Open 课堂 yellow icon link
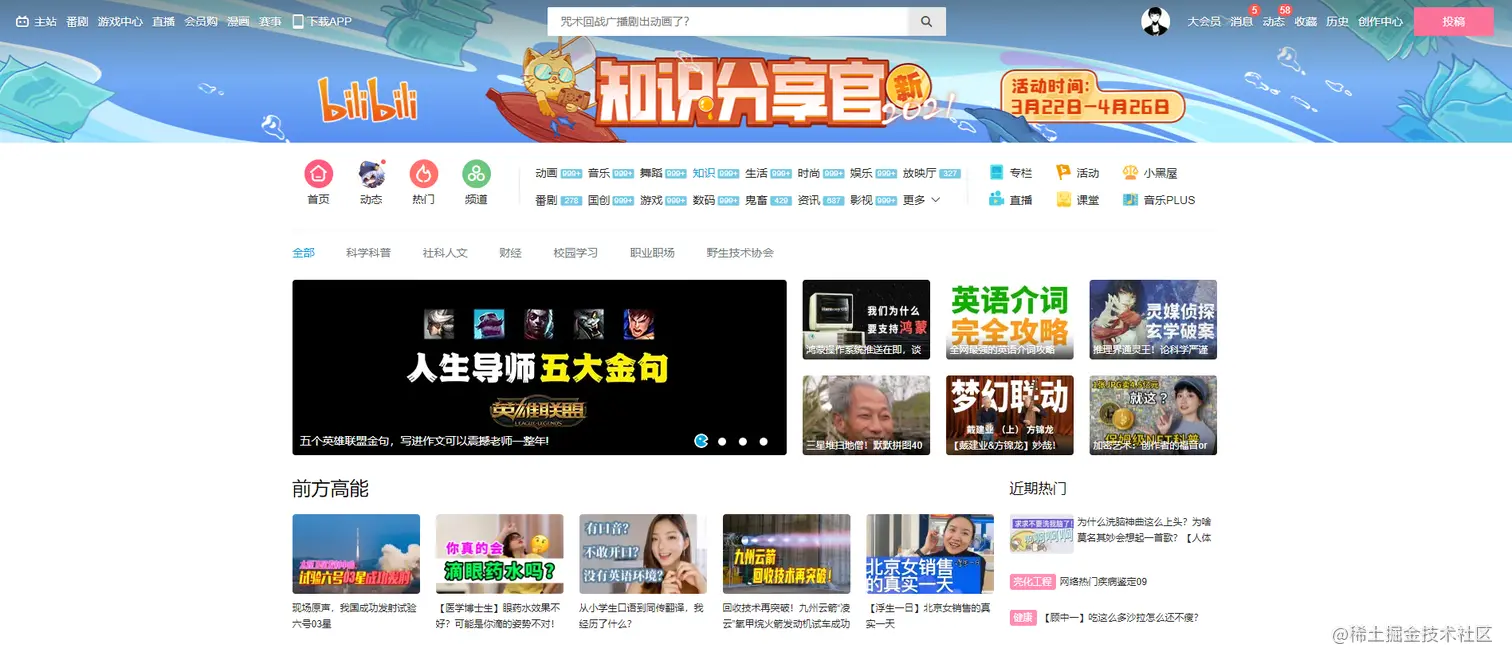The width and height of the screenshot is (1512, 664). (1077, 200)
